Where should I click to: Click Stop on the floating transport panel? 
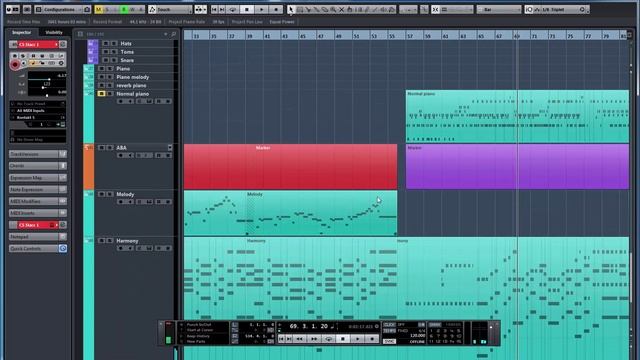[343, 339]
